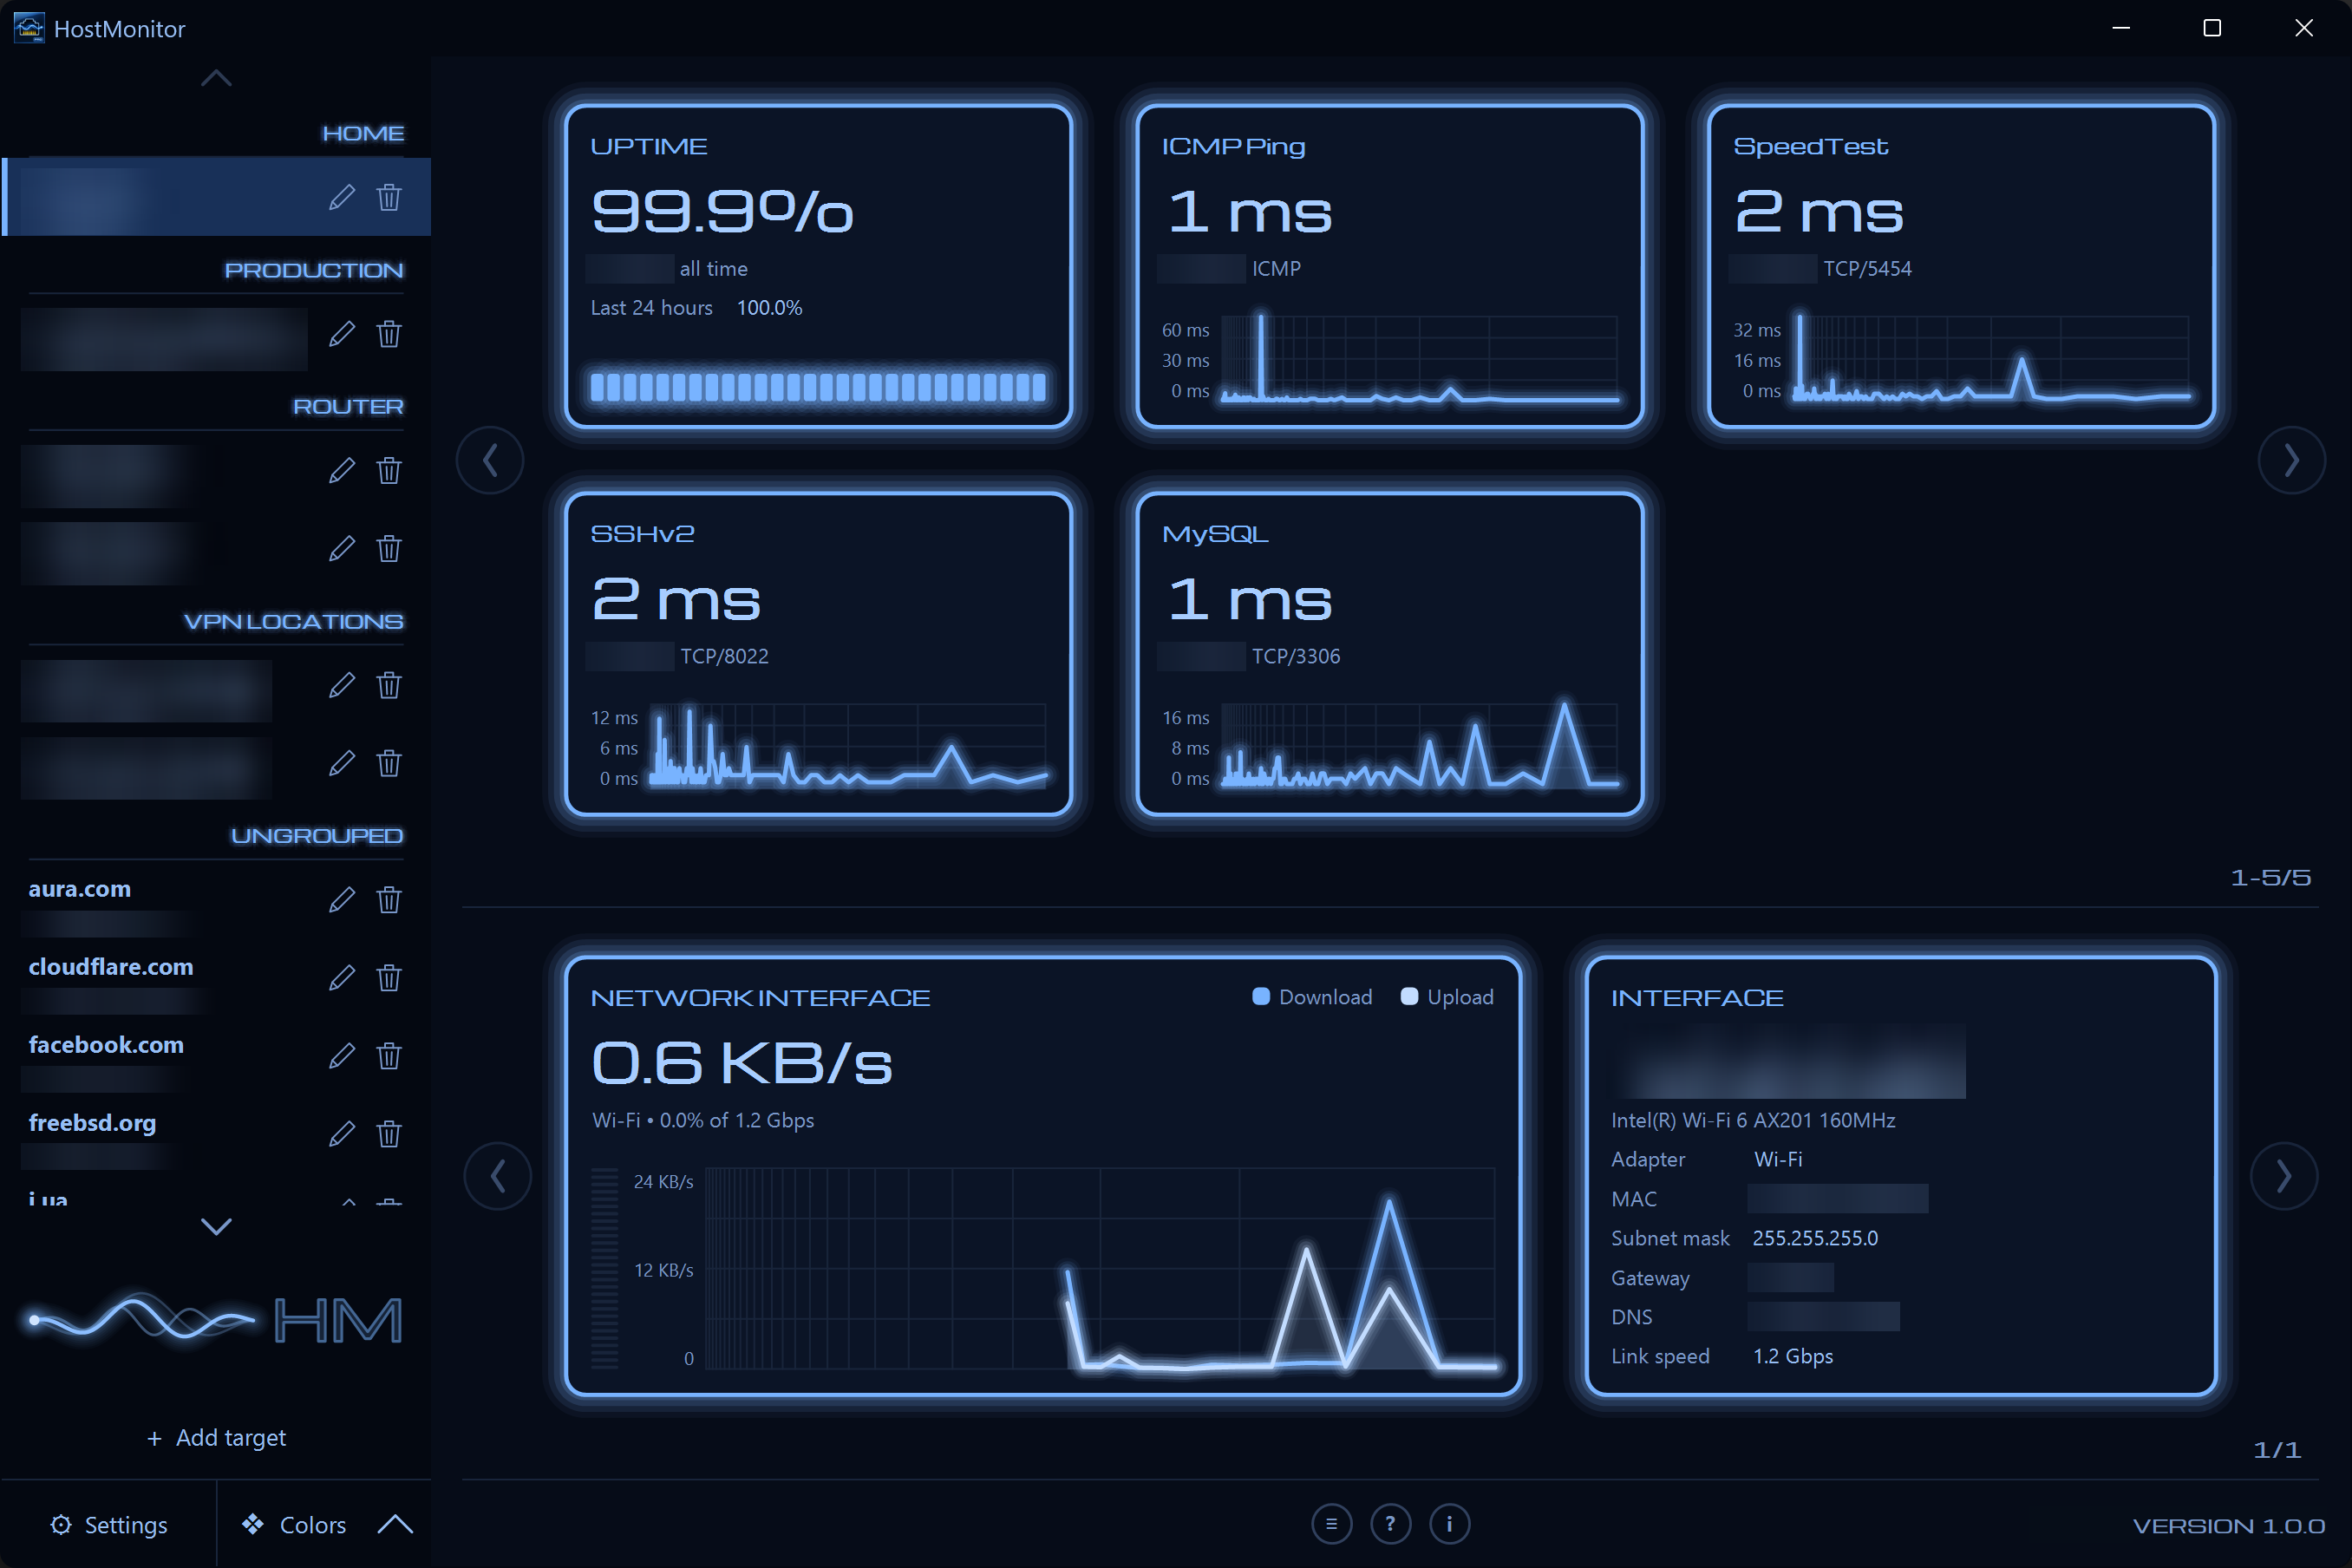Edit the facebook.com target

tap(341, 1055)
